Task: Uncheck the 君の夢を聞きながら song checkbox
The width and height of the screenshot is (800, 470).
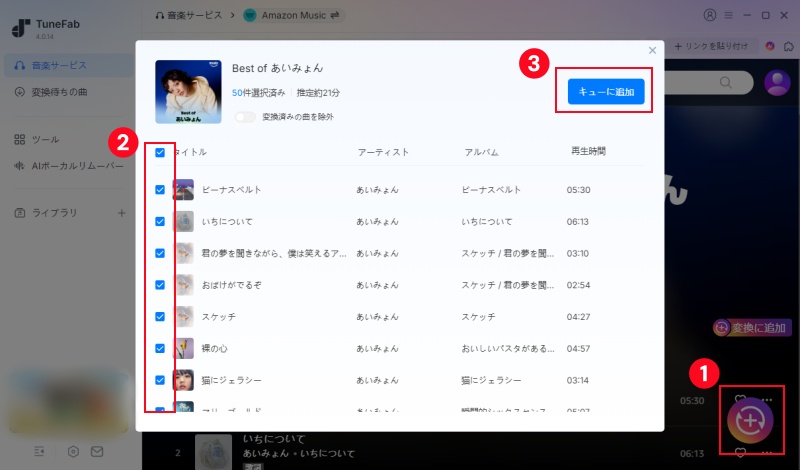Action: [x=160, y=253]
